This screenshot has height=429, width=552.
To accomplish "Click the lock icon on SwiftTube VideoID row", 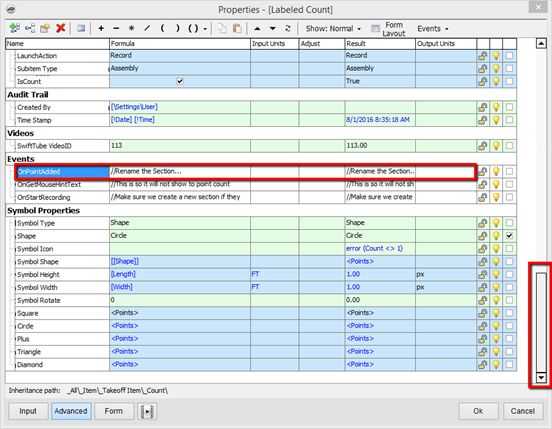I will (x=482, y=146).
